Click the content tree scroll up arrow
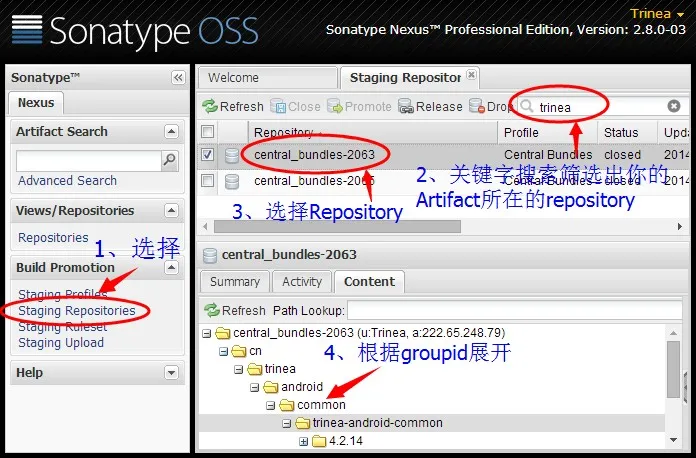 click(673, 333)
